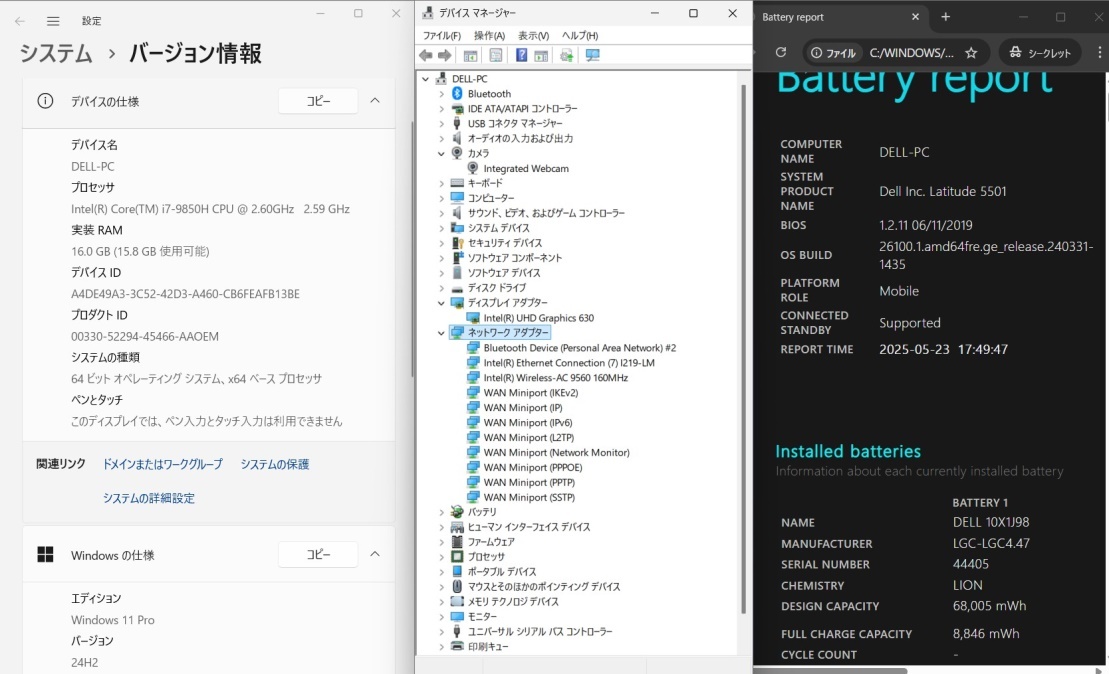Click the reload page icon in Chrome
The width and height of the screenshot is (1109, 674).
tap(779, 52)
